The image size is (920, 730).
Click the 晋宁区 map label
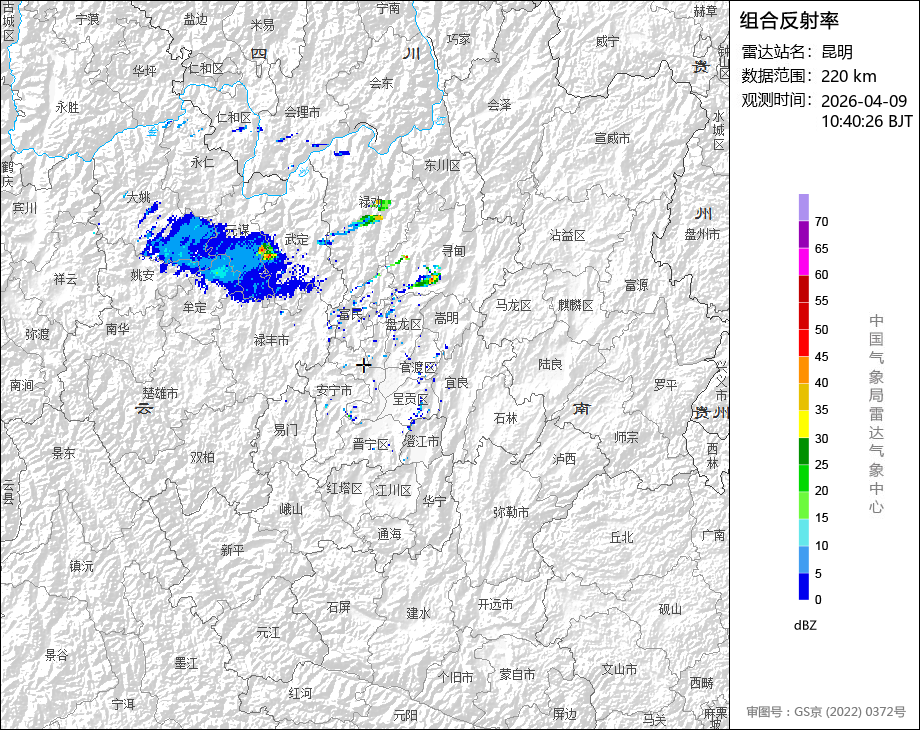click(x=371, y=445)
